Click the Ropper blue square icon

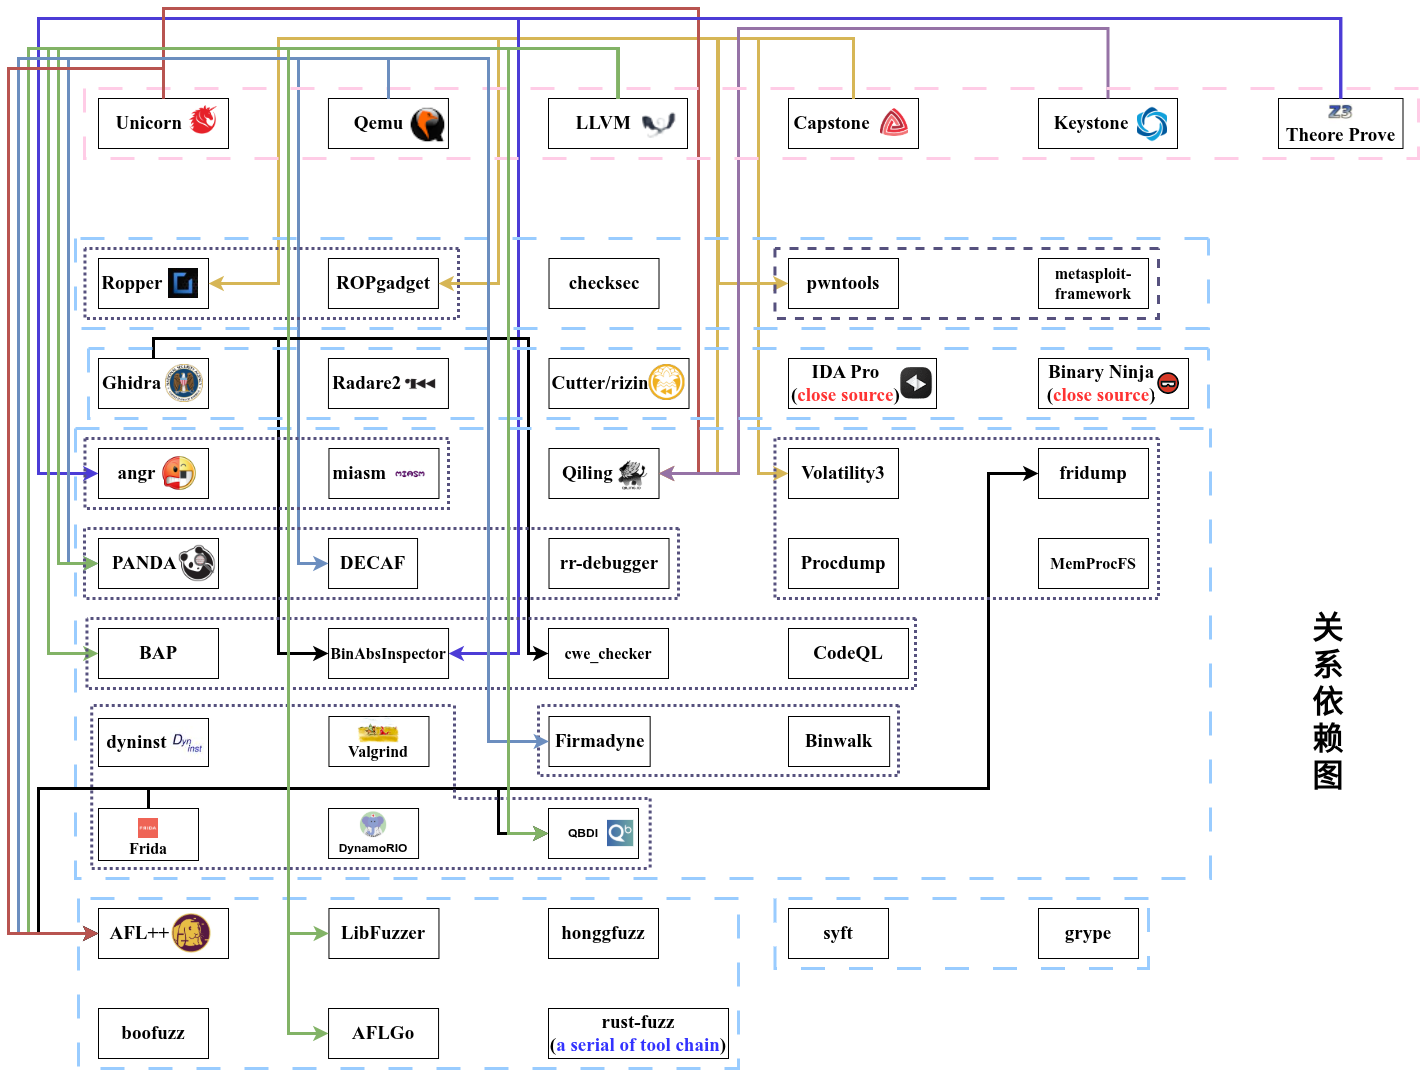click(183, 284)
